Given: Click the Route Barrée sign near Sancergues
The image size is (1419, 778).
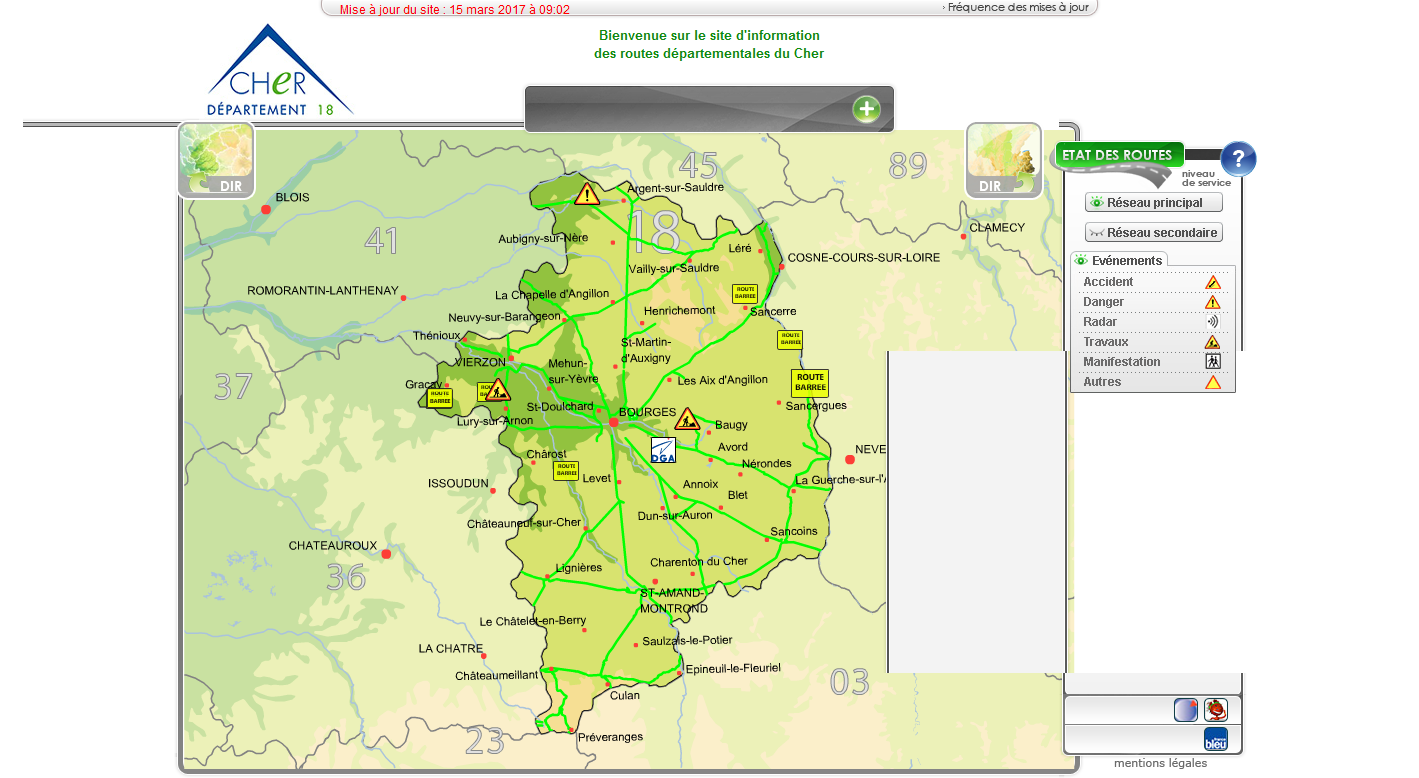Looking at the screenshot, I should coord(809,383).
